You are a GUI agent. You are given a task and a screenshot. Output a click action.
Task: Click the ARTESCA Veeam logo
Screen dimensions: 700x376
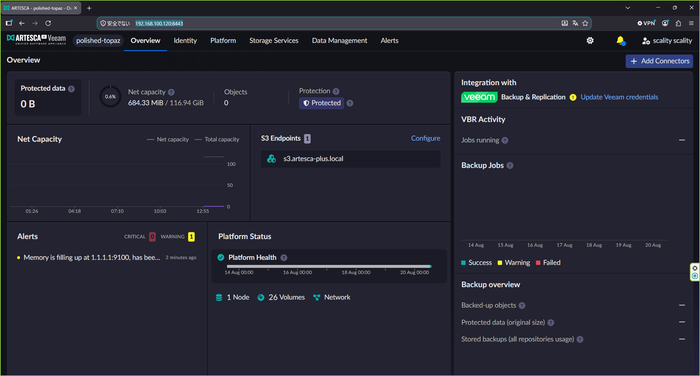pyautogui.click(x=36, y=40)
